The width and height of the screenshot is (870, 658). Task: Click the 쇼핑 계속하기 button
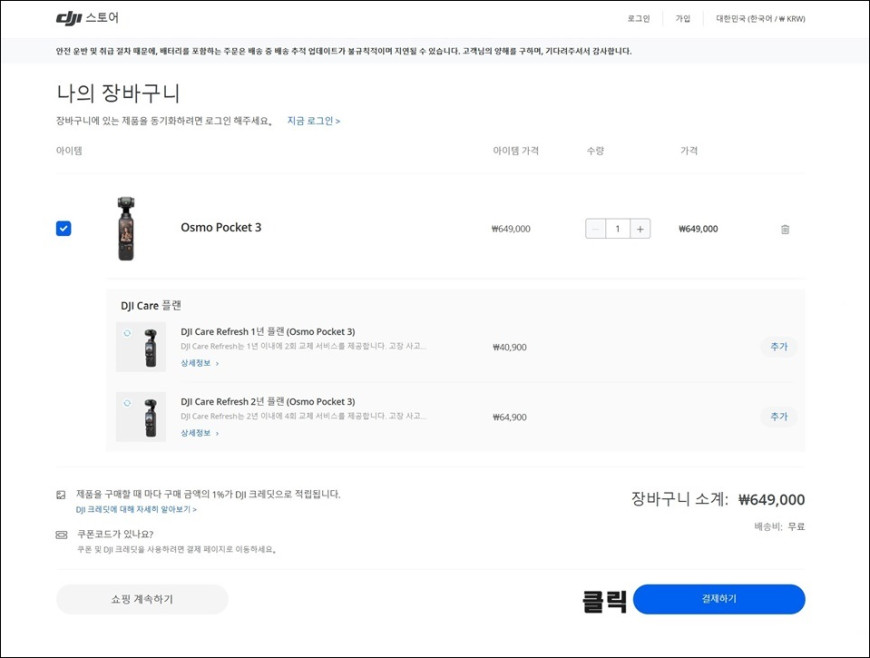[142, 599]
